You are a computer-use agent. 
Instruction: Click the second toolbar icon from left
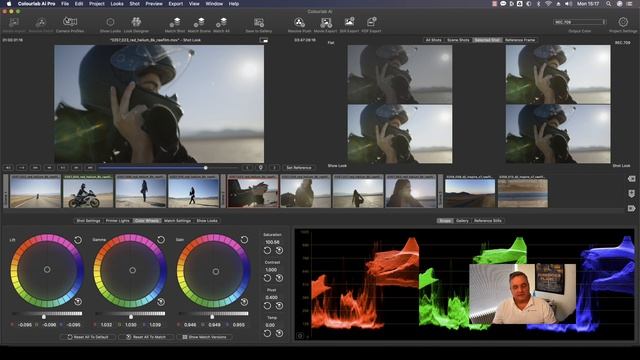41,22
